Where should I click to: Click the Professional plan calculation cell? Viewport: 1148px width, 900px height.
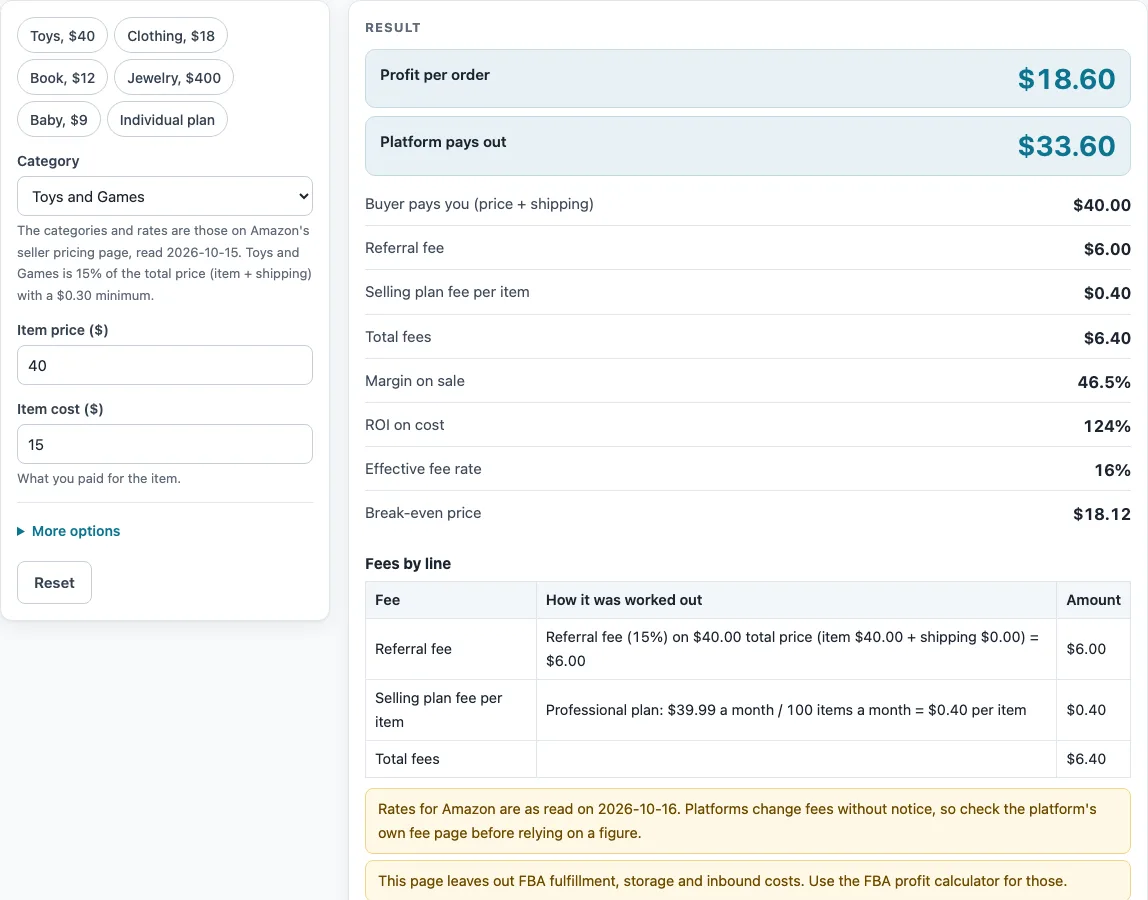point(796,710)
